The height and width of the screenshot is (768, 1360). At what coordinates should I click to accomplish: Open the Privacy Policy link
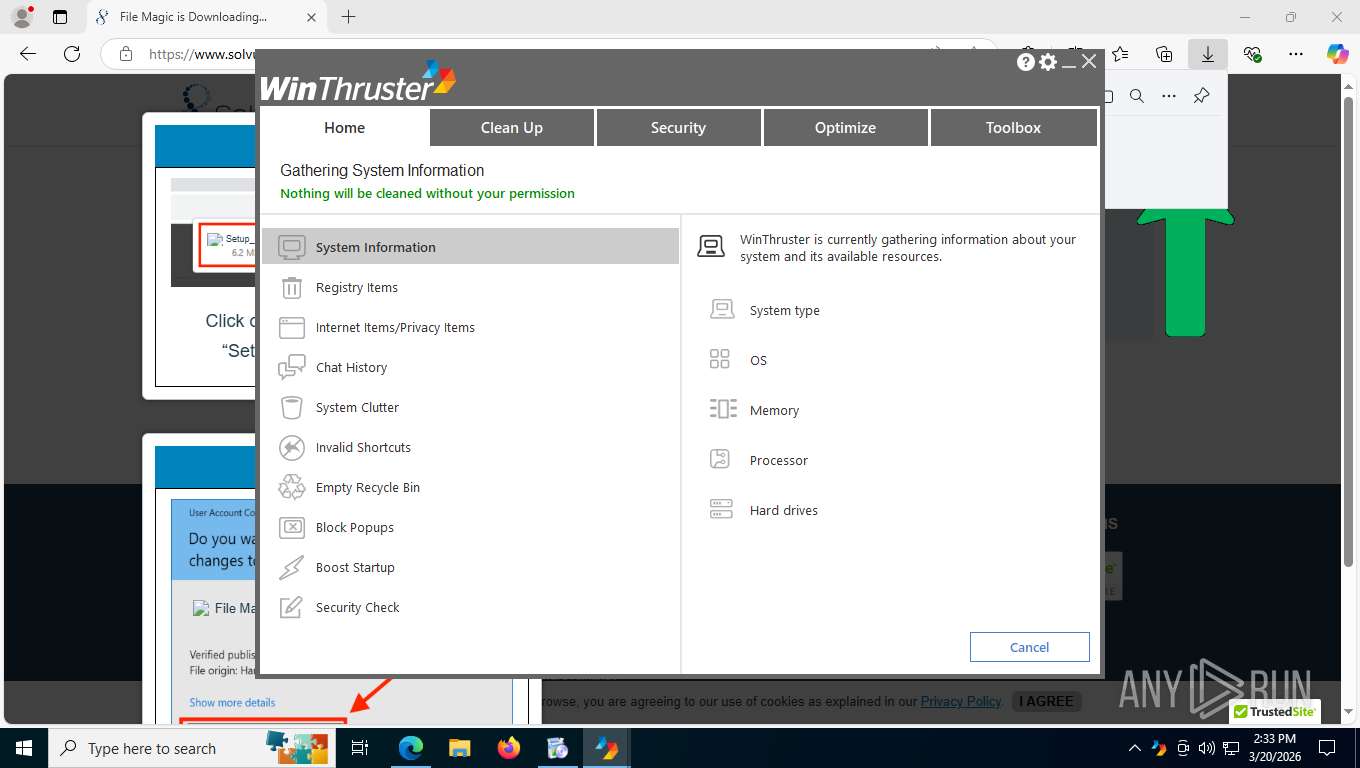click(961, 701)
